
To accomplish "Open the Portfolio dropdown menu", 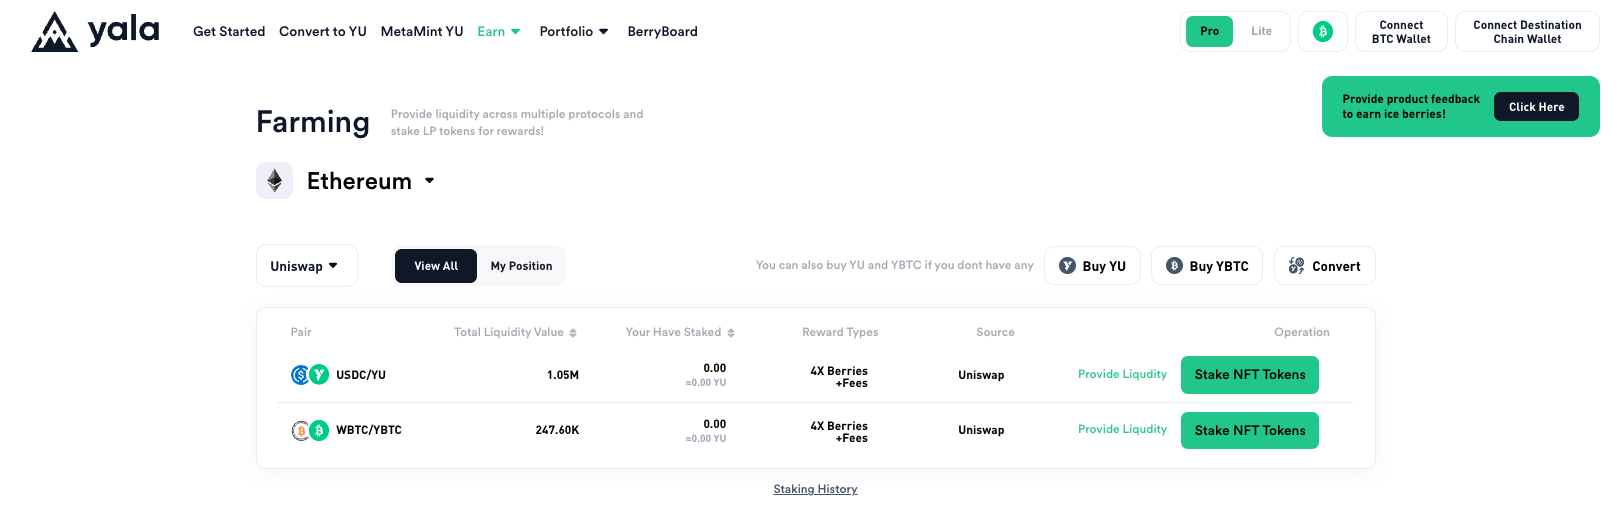I will click(x=574, y=32).
